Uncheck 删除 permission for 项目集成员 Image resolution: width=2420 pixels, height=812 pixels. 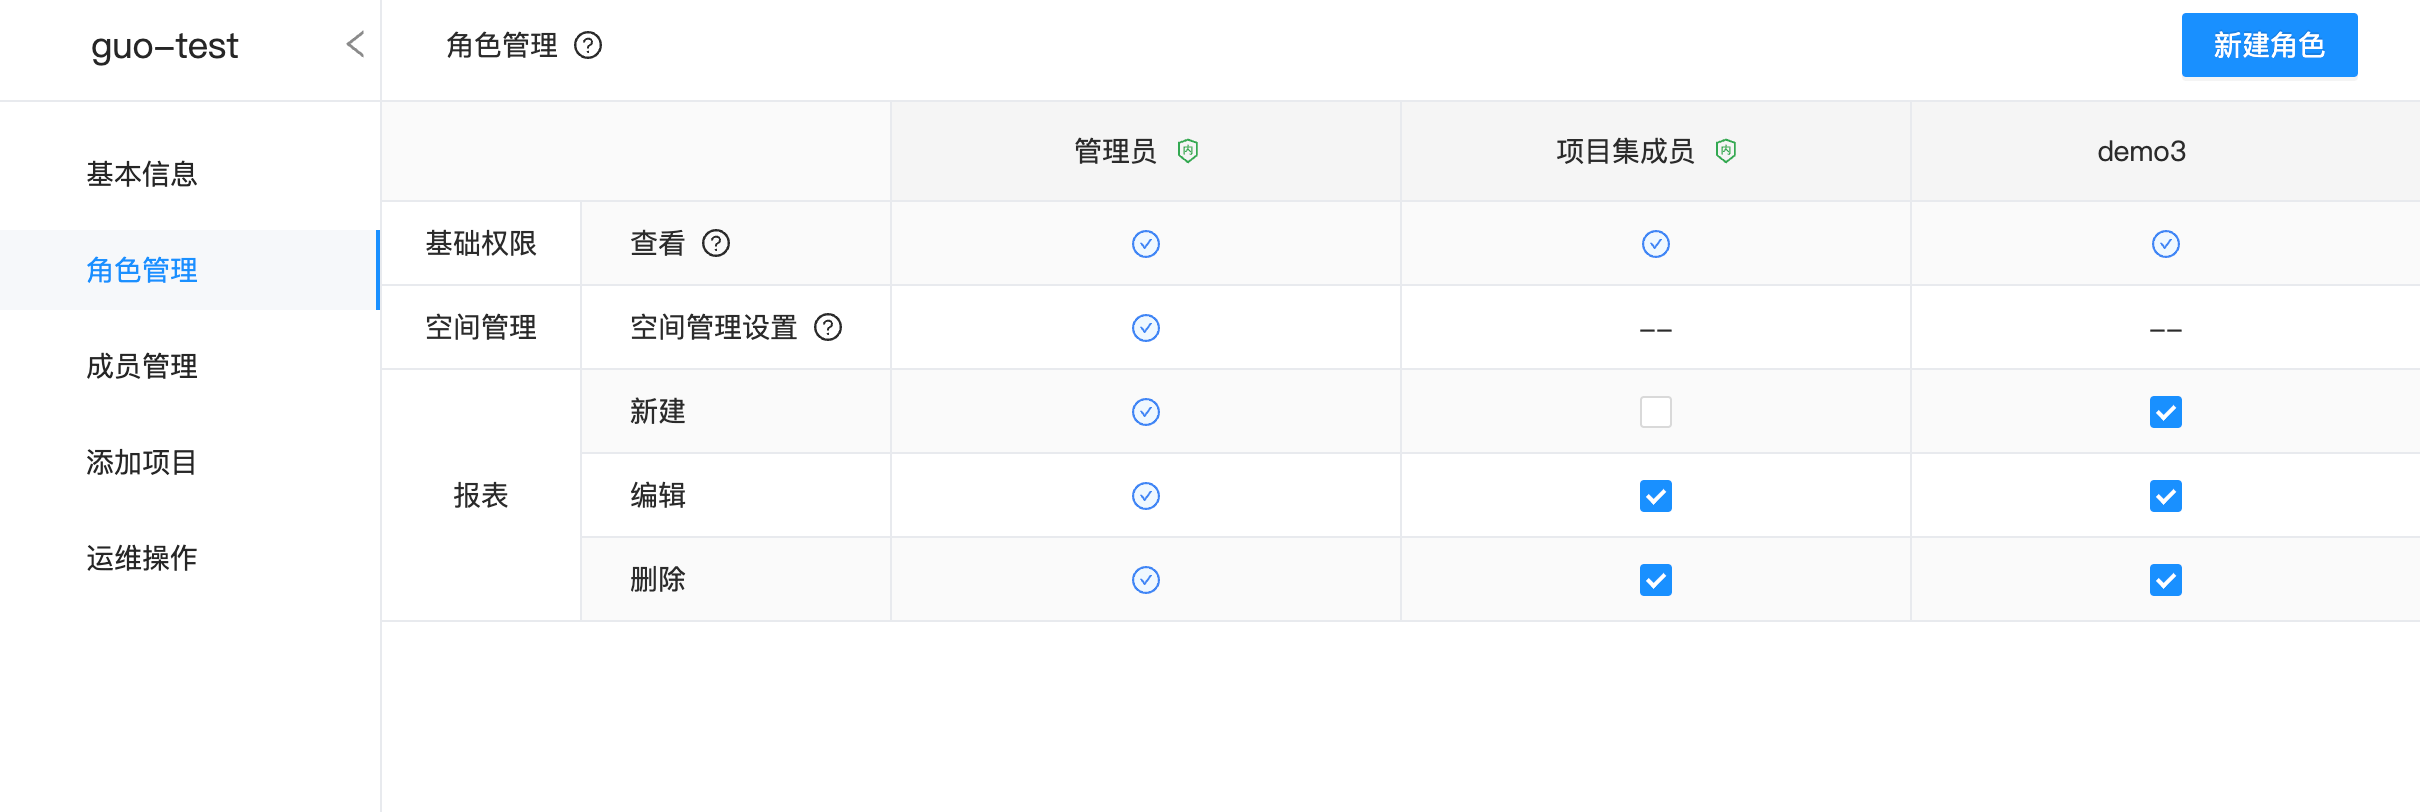(1655, 579)
